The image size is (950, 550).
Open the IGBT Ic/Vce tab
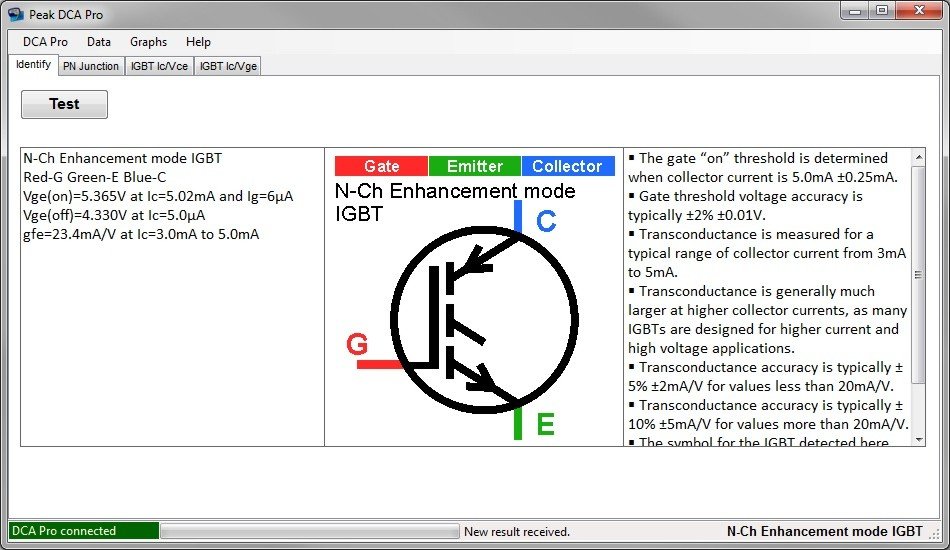coord(159,66)
